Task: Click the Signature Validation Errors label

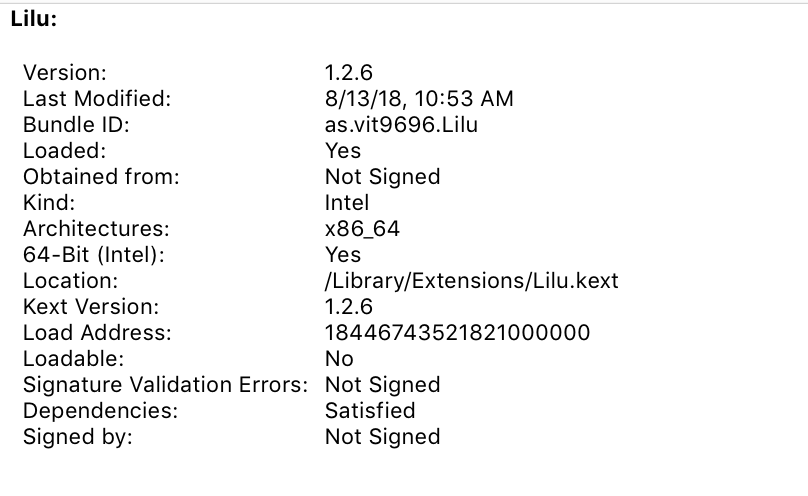Action: [x=165, y=385]
